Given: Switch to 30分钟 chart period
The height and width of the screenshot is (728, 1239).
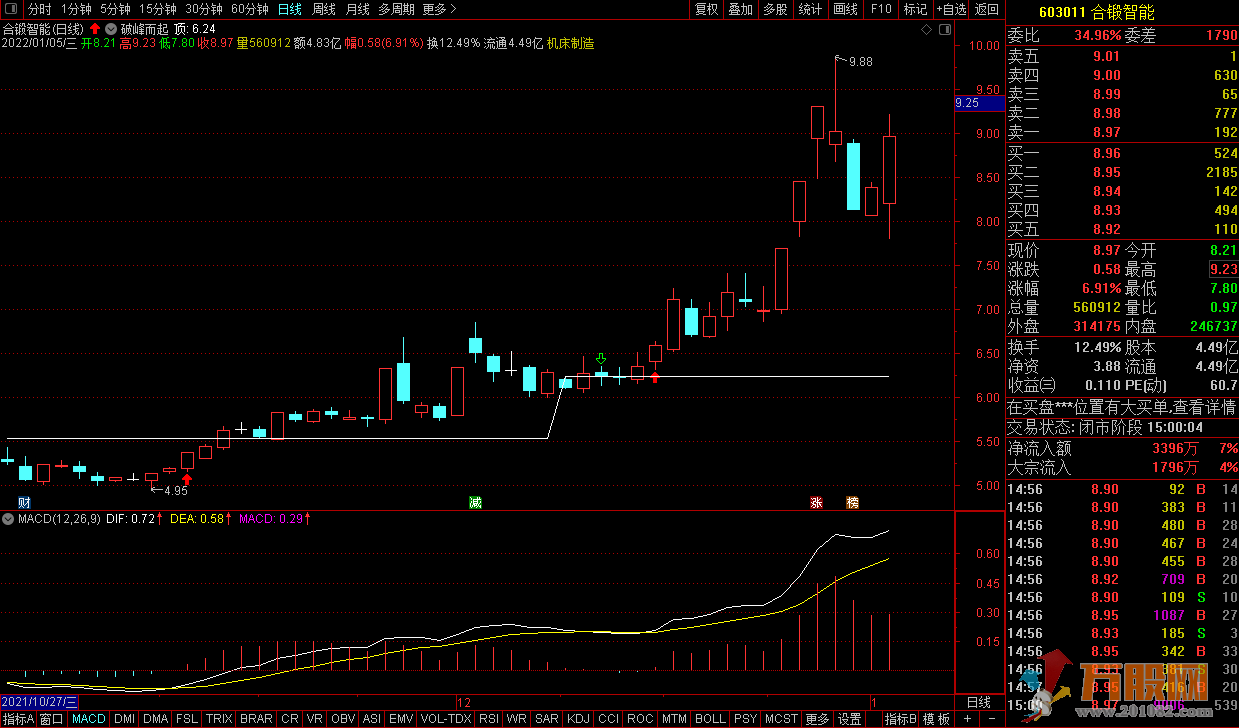Looking at the screenshot, I should click(x=203, y=9).
